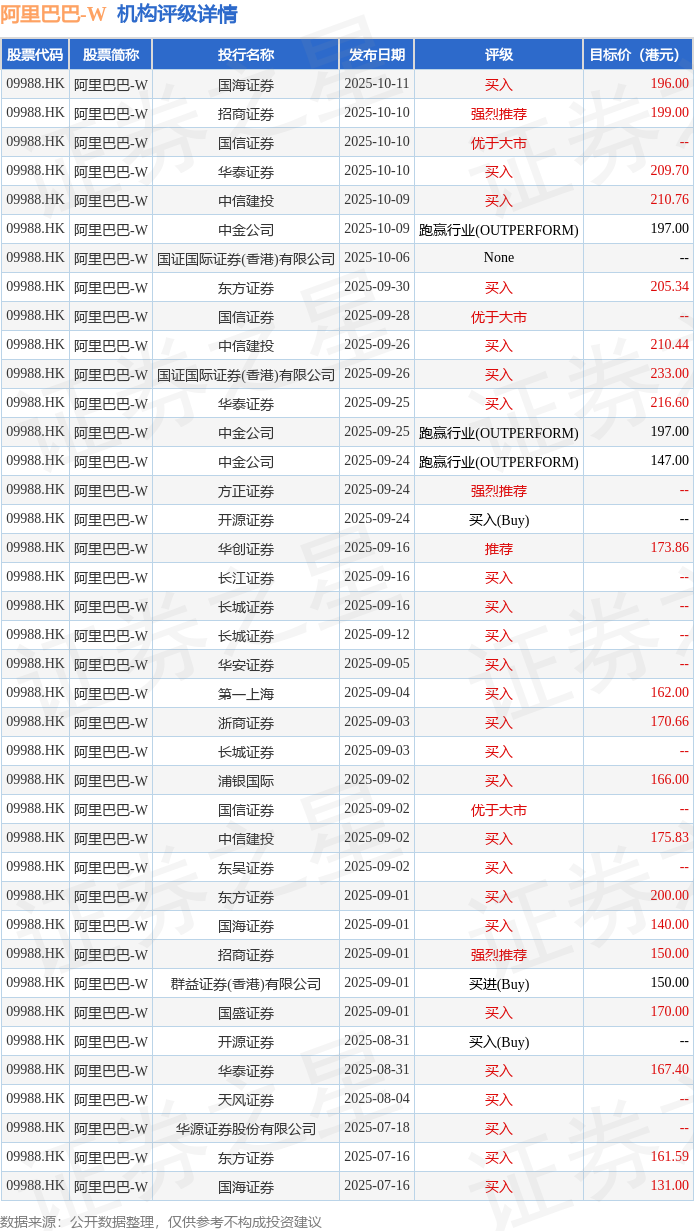Select target price 140.00
The image size is (694, 1231).
click(669, 925)
